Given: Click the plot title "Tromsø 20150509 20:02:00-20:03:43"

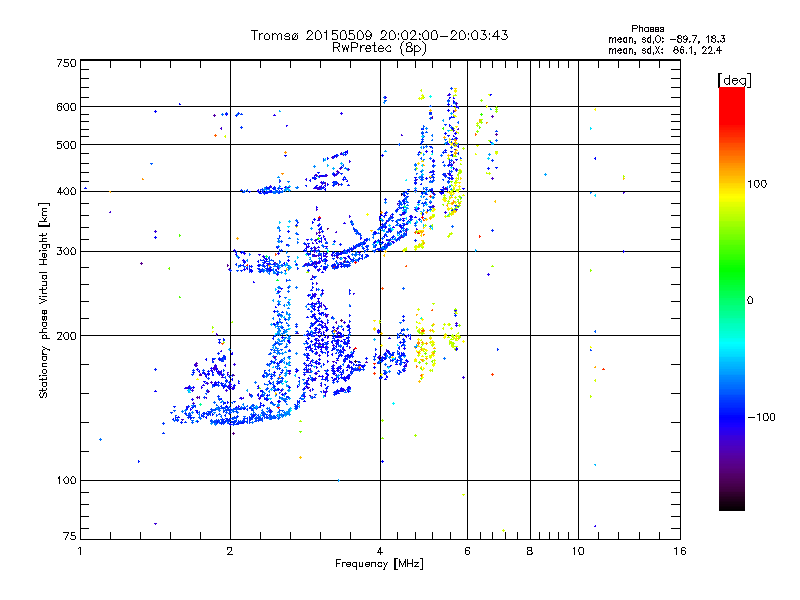Looking at the screenshot, I should (x=379, y=35).
